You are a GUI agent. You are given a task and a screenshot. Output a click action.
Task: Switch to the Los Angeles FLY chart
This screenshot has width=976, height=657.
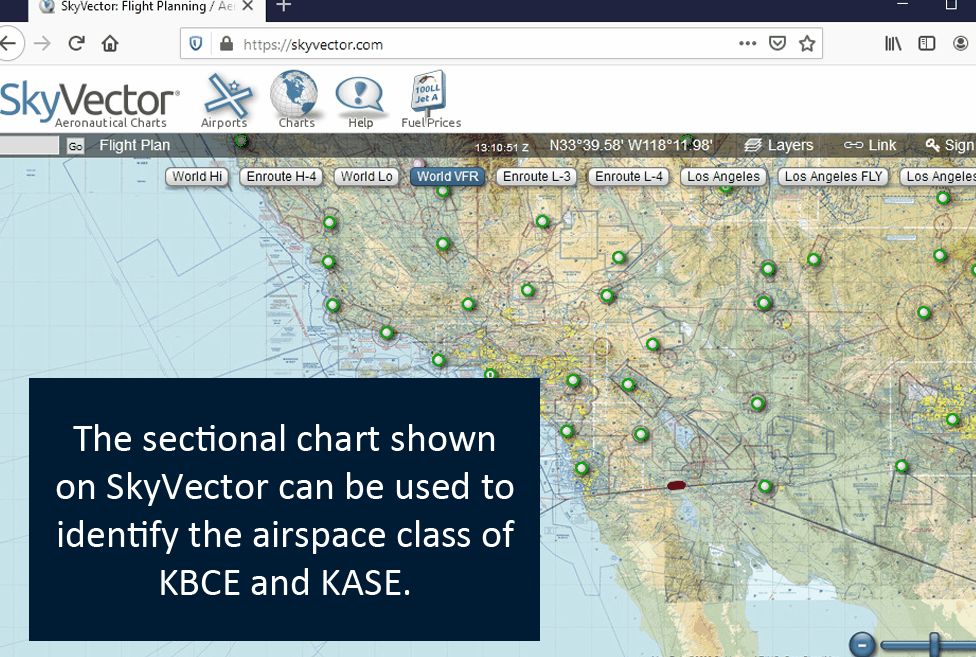coord(833,177)
